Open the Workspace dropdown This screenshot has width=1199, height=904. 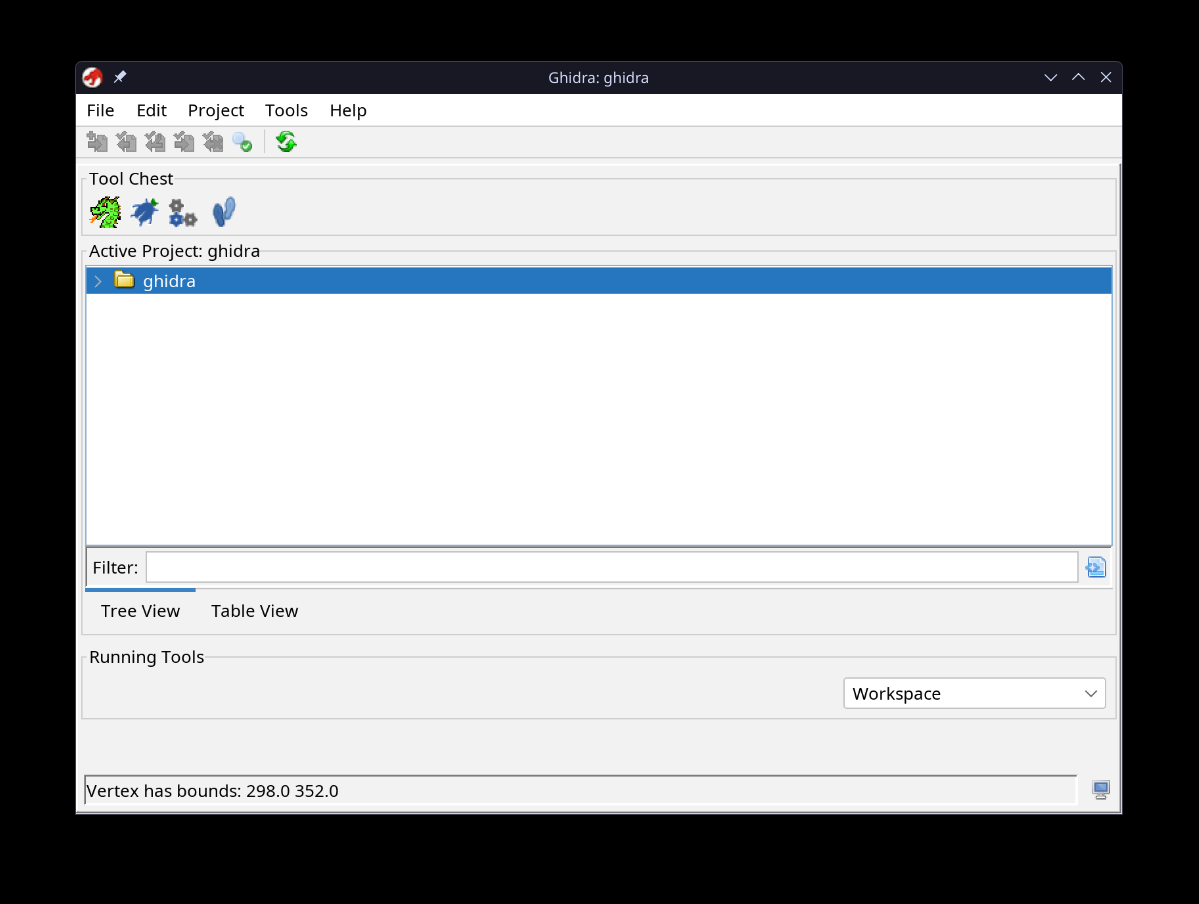tap(974, 694)
